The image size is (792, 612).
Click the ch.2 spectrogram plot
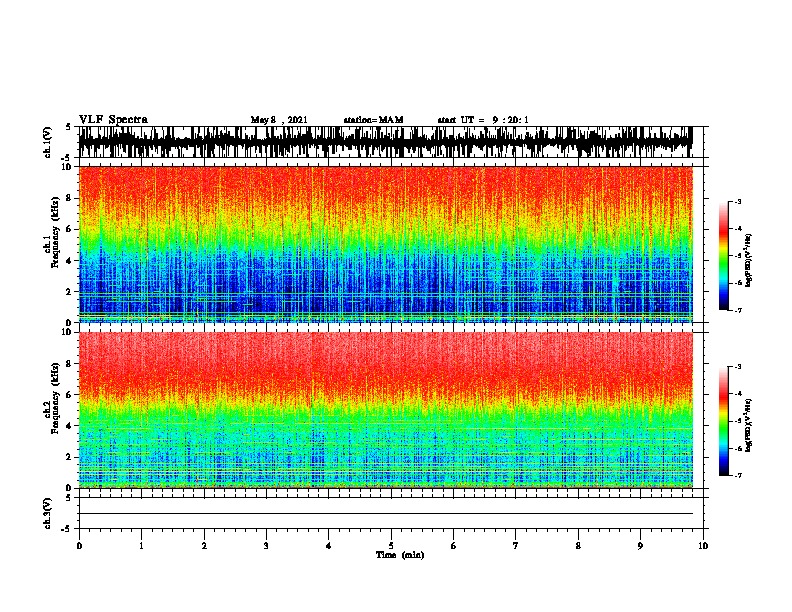(x=385, y=410)
